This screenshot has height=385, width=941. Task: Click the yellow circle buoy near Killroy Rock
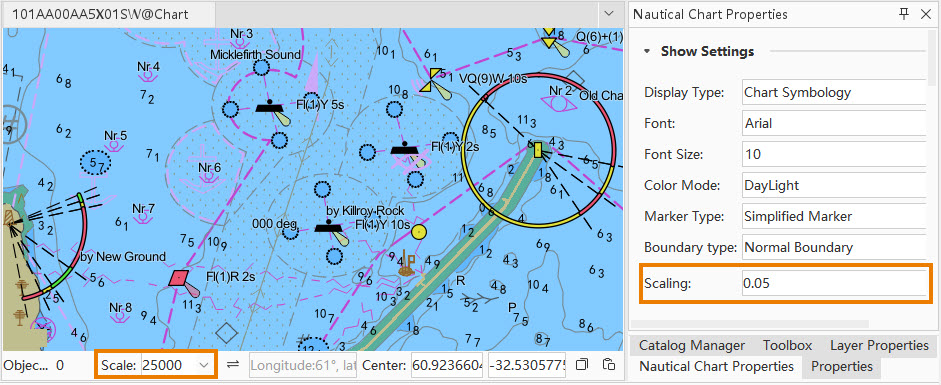point(419,232)
